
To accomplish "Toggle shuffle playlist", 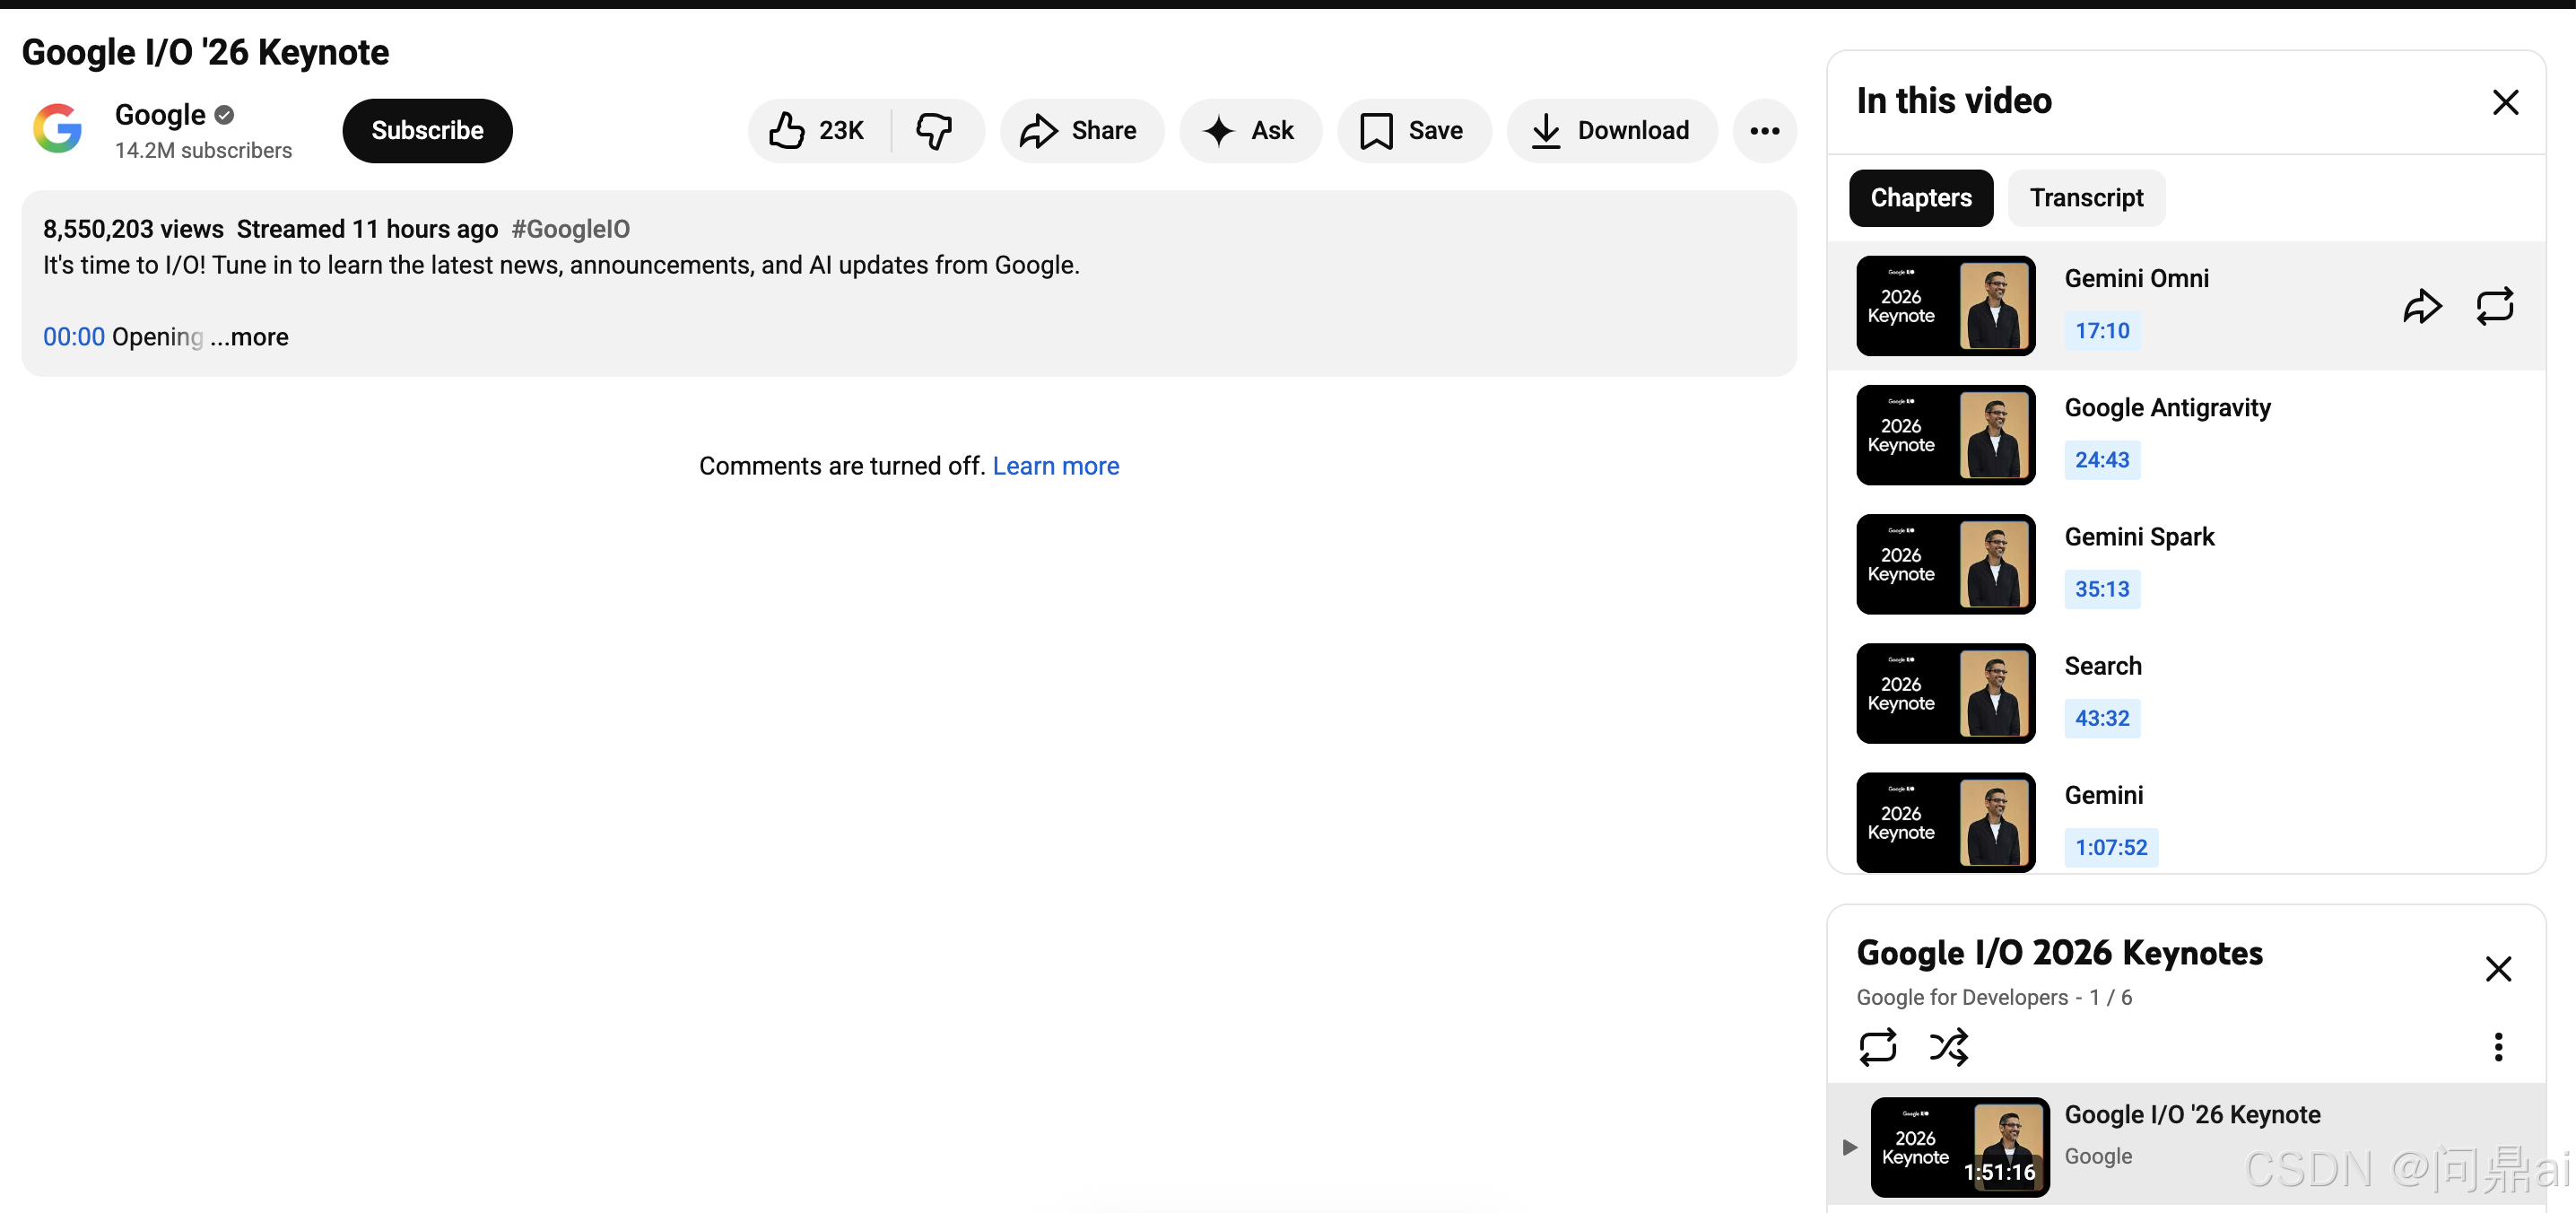I will [1949, 1047].
